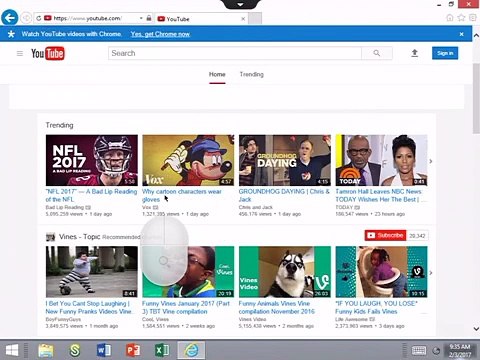
Task: Open NFL 2017 Bad Lip Reading thumbnail
Action: click(92, 160)
